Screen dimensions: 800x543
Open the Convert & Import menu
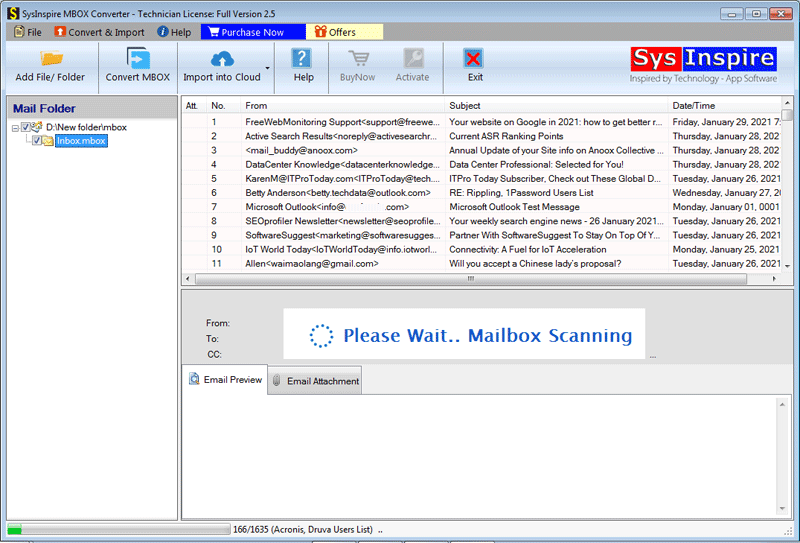coord(99,32)
